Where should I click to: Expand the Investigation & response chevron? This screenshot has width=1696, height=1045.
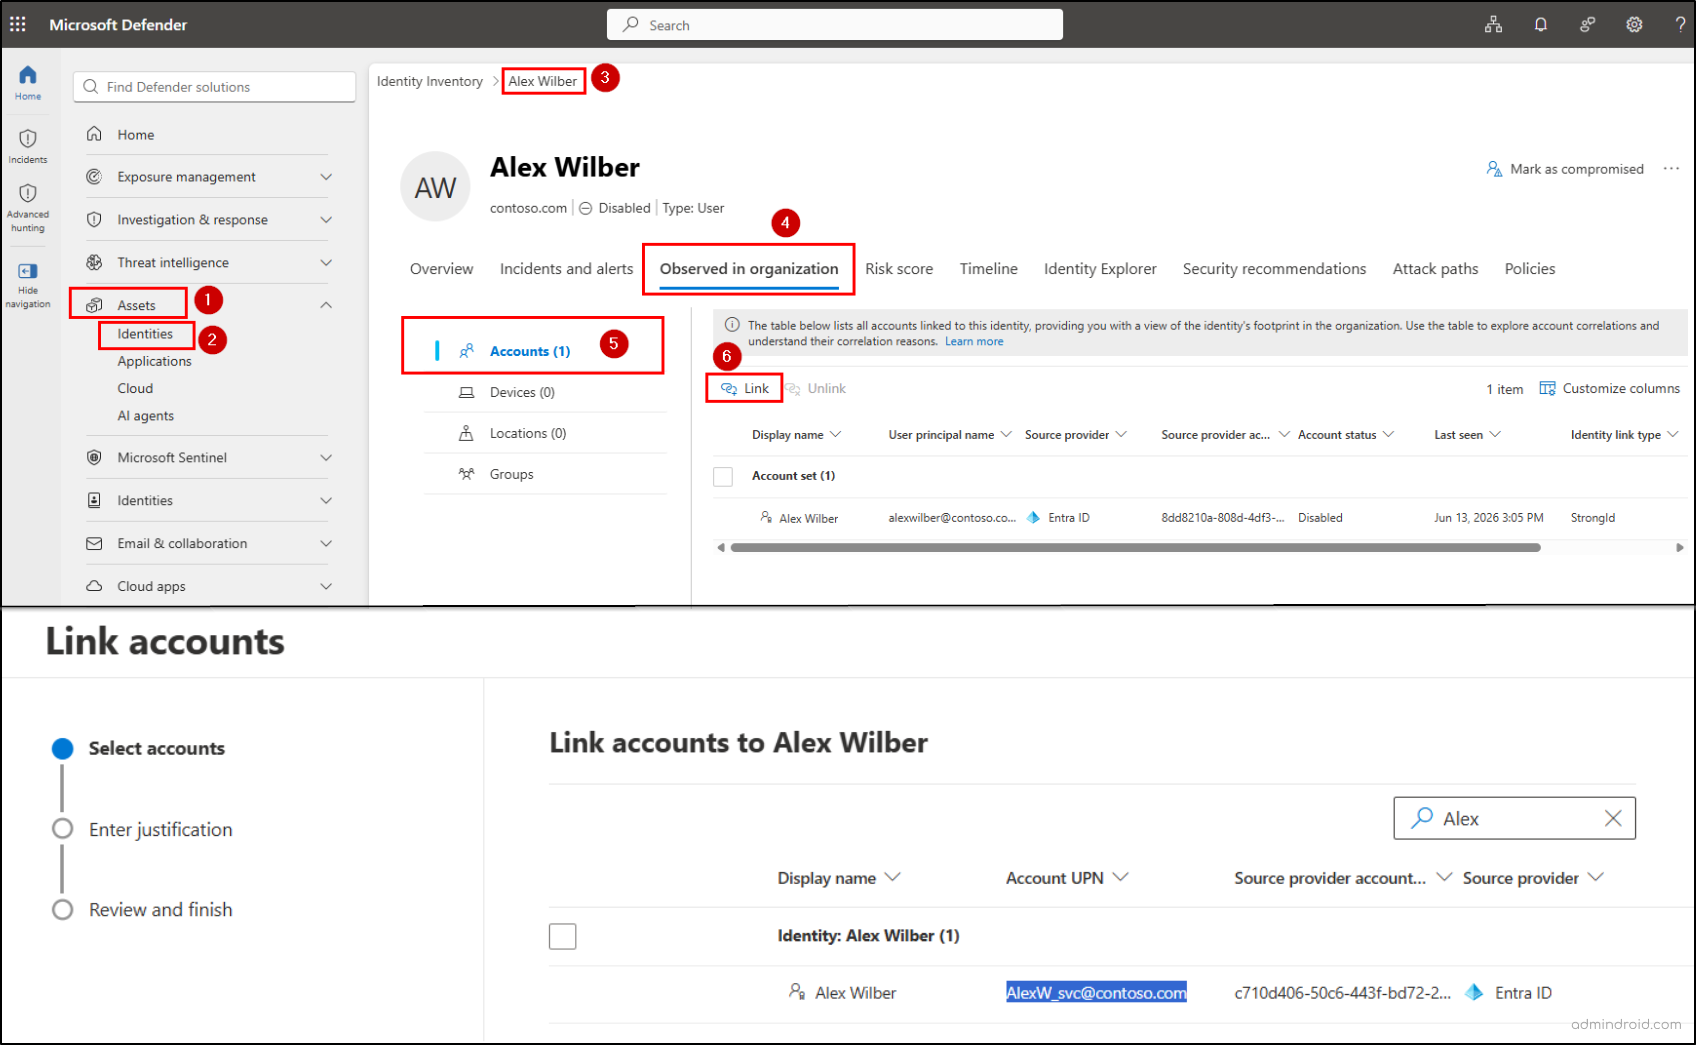(x=326, y=220)
